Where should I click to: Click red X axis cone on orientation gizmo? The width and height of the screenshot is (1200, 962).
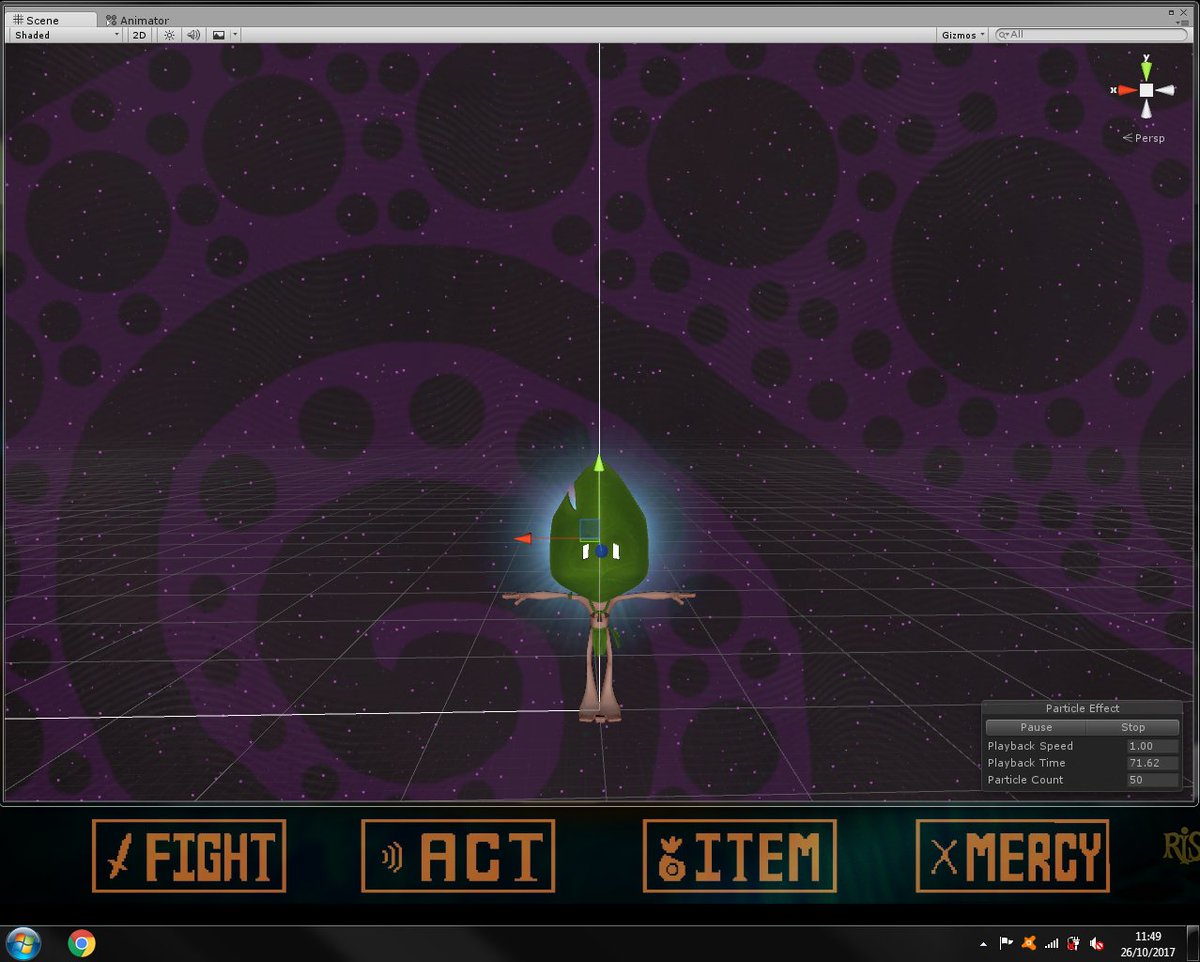1126,90
